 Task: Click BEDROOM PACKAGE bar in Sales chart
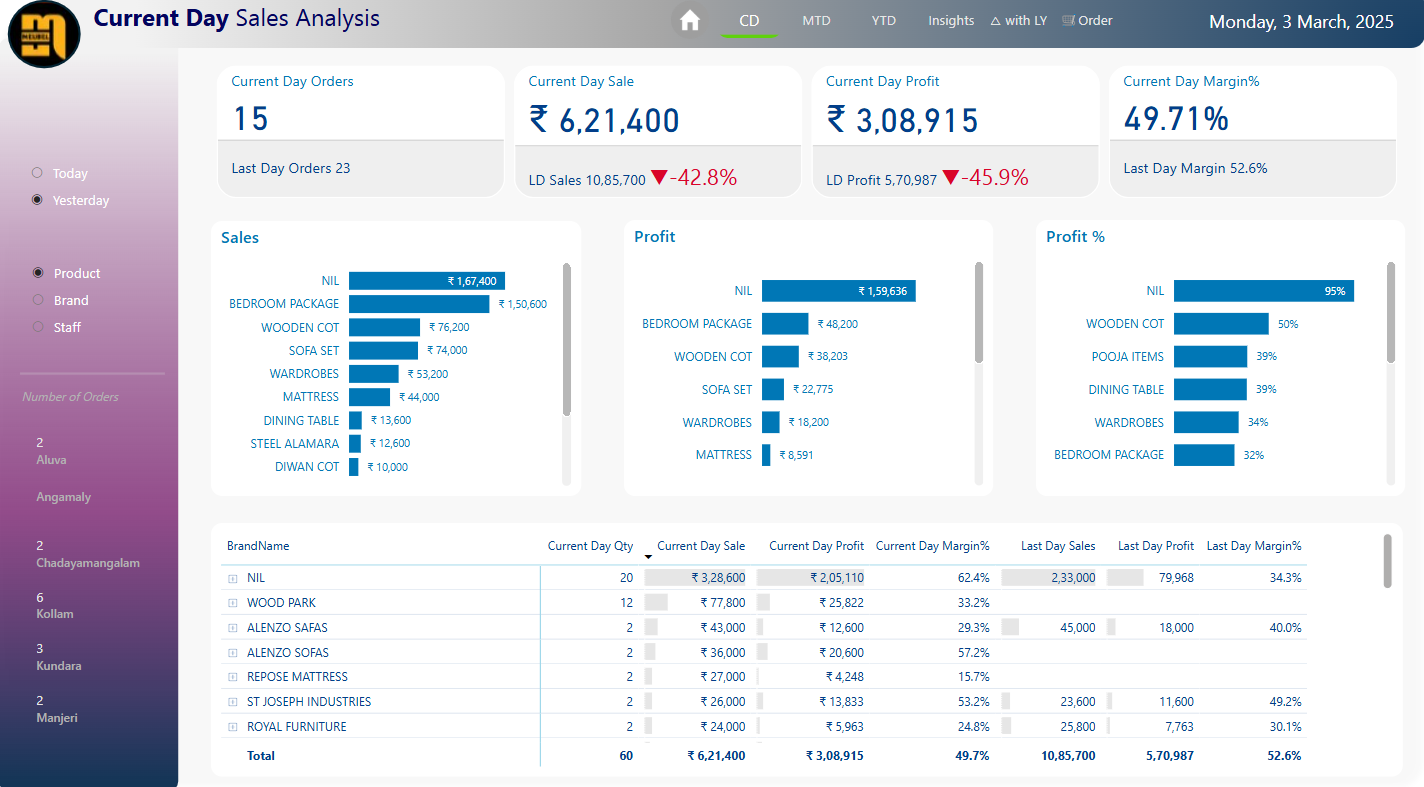(x=419, y=304)
